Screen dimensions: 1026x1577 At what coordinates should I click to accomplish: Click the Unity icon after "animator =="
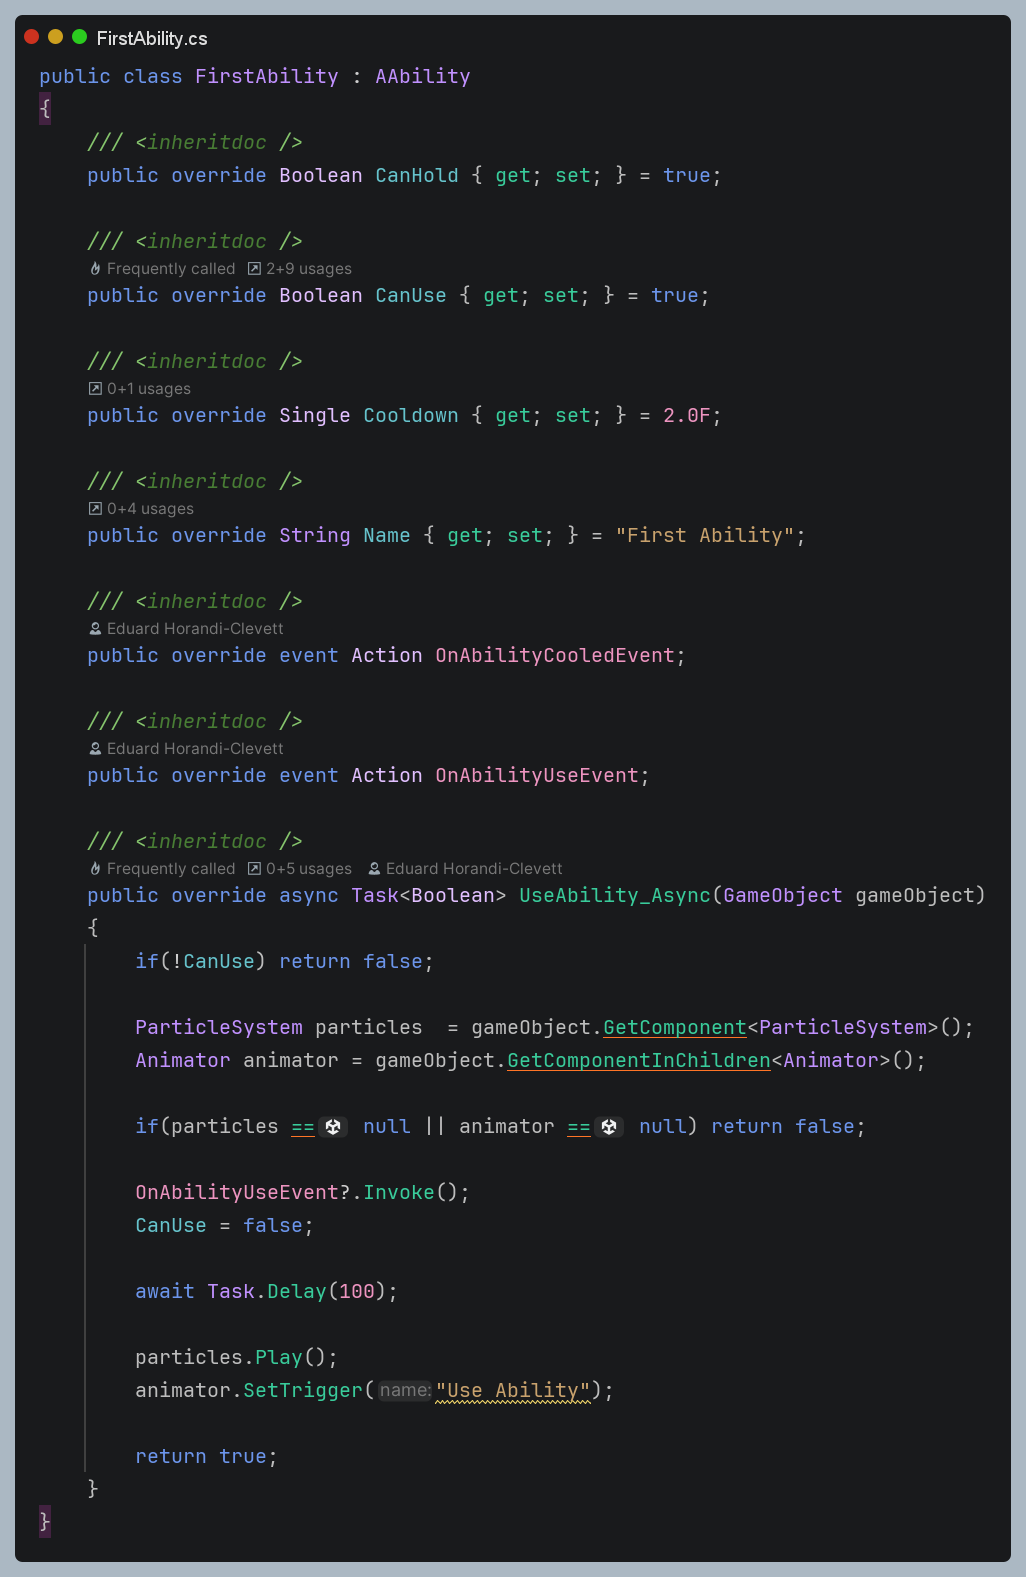(609, 1127)
